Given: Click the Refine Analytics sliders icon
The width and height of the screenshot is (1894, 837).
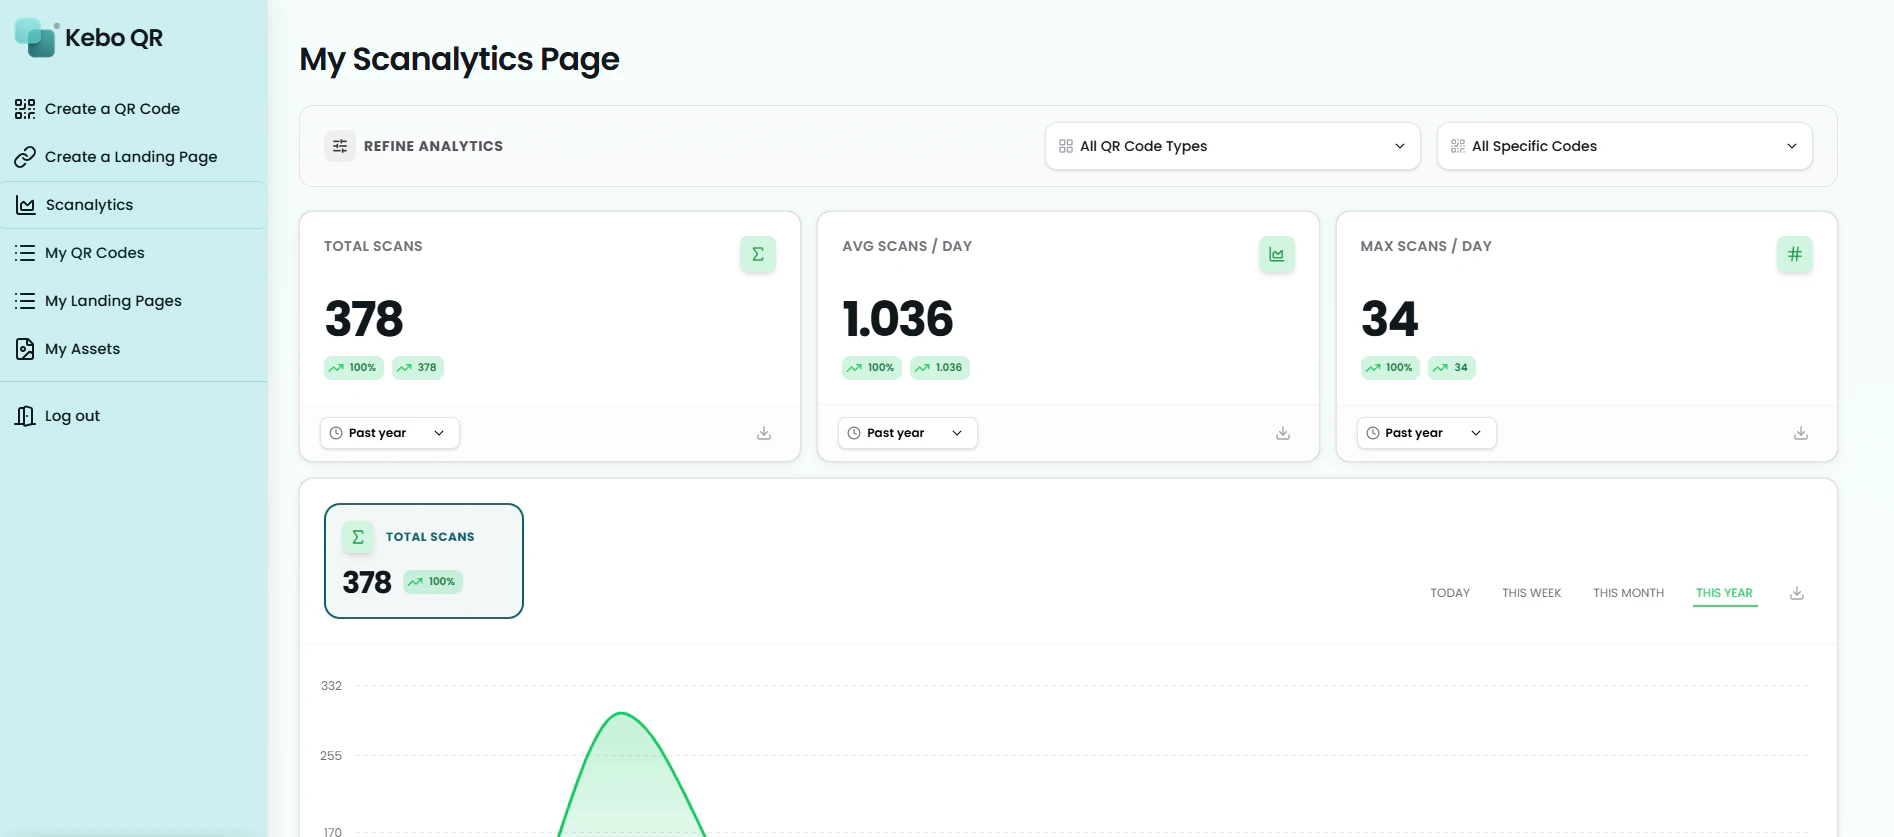Looking at the screenshot, I should (x=340, y=146).
